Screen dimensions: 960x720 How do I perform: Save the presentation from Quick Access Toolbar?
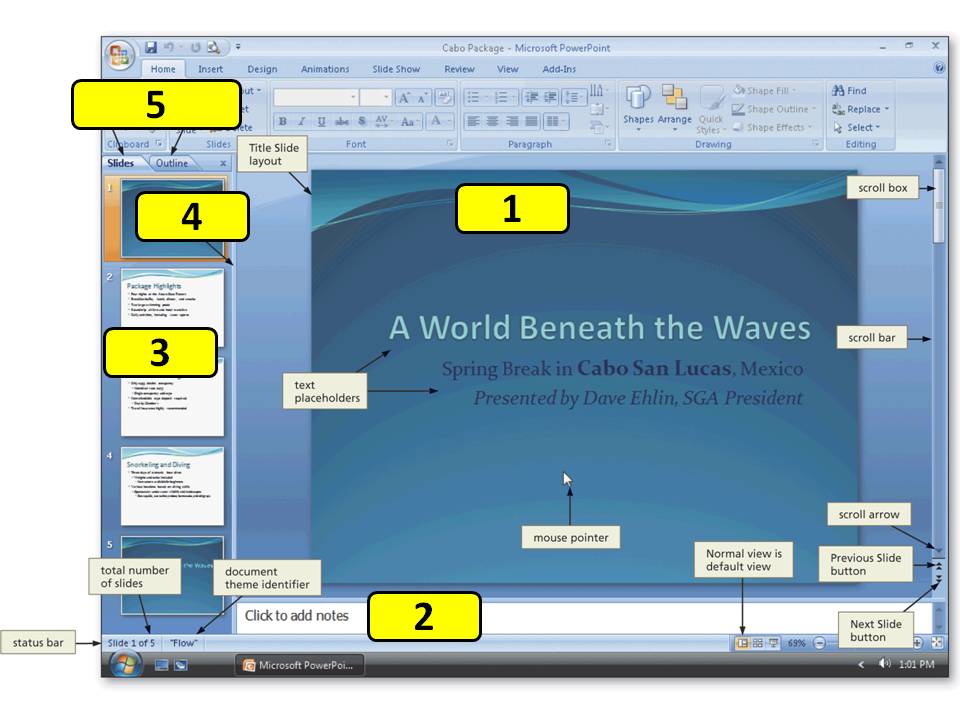pos(151,47)
